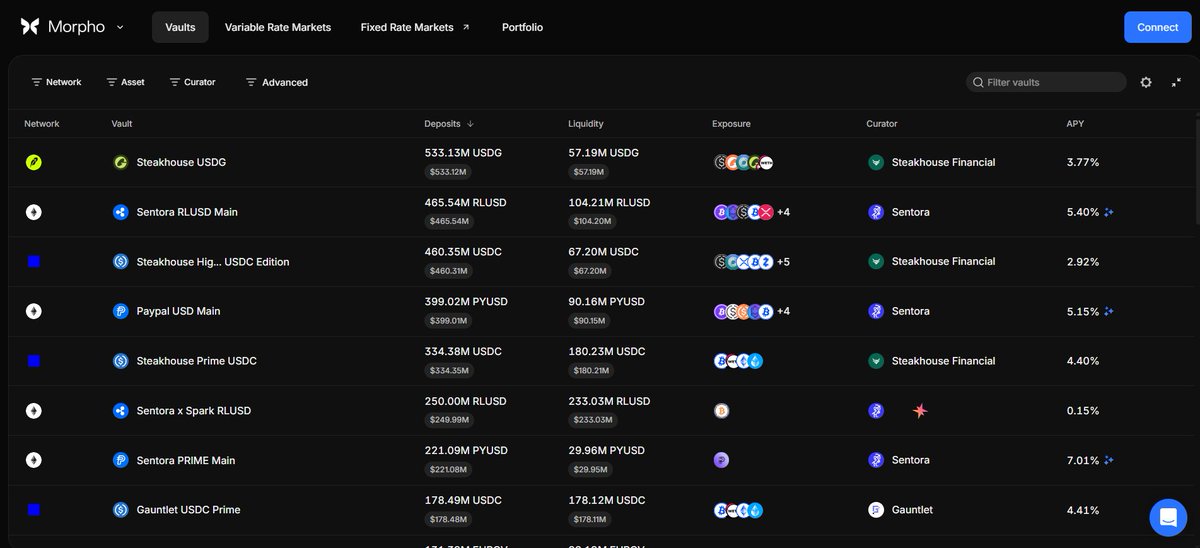Image resolution: width=1200 pixels, height=548 pixels.
Task: Click the sparkle rewards icon beside 5.15% APY
Action: click(1109, 311)
